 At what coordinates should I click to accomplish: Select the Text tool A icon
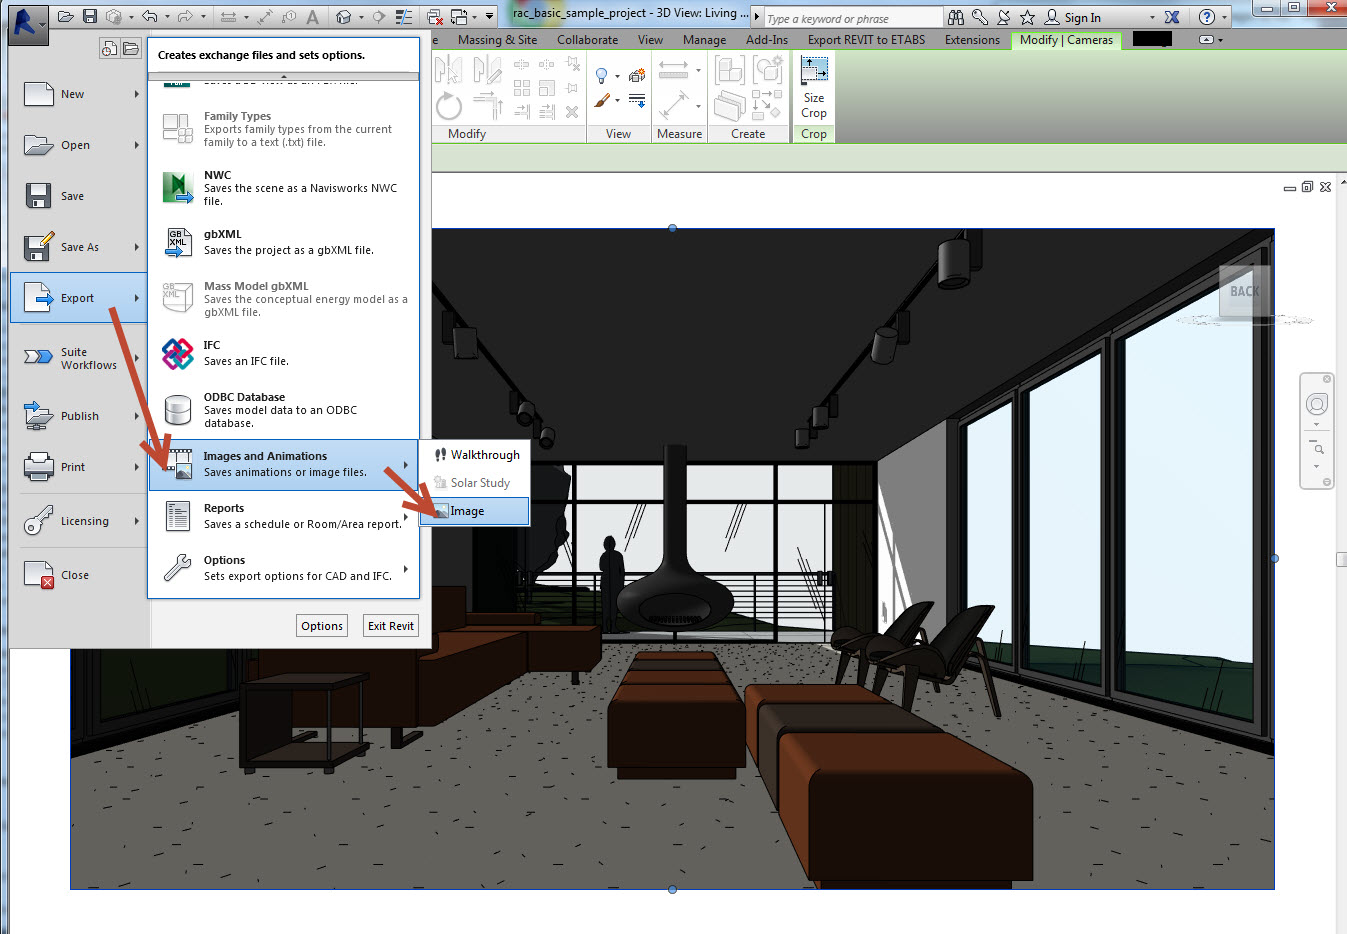pyautogui.click(x=312, y=16)
